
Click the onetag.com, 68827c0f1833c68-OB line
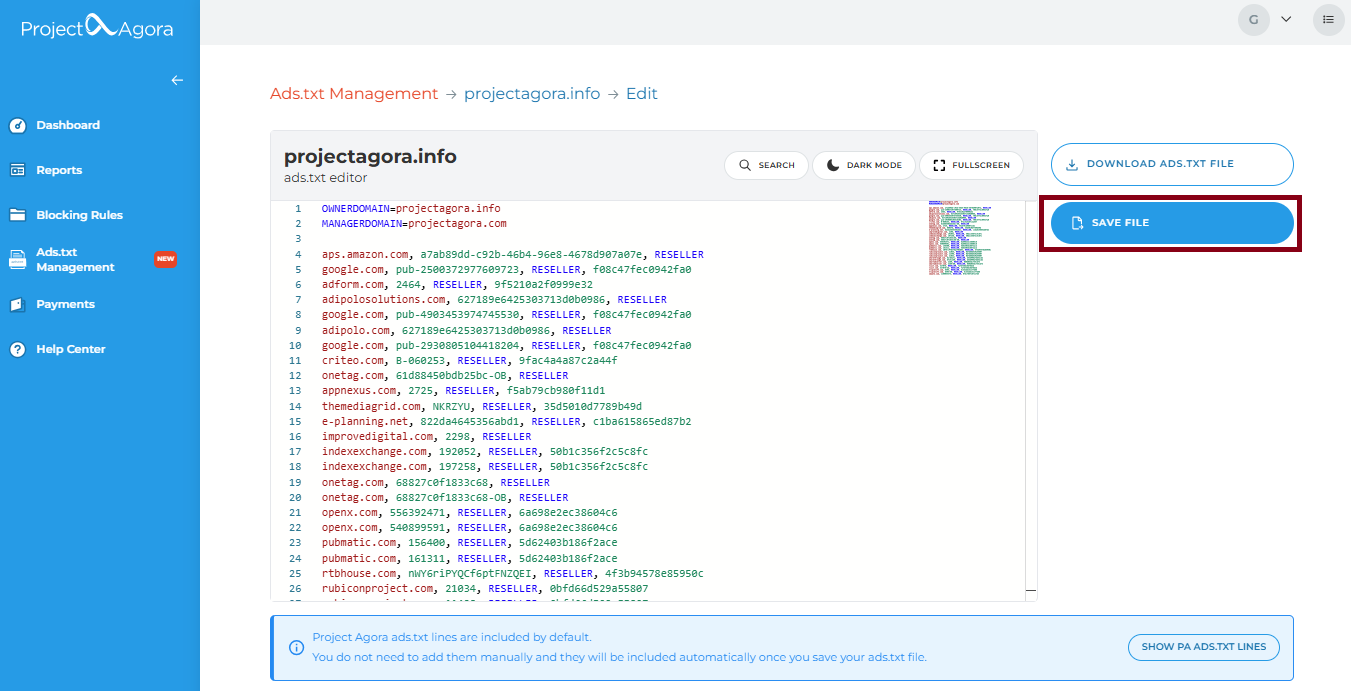coord(445,497)
